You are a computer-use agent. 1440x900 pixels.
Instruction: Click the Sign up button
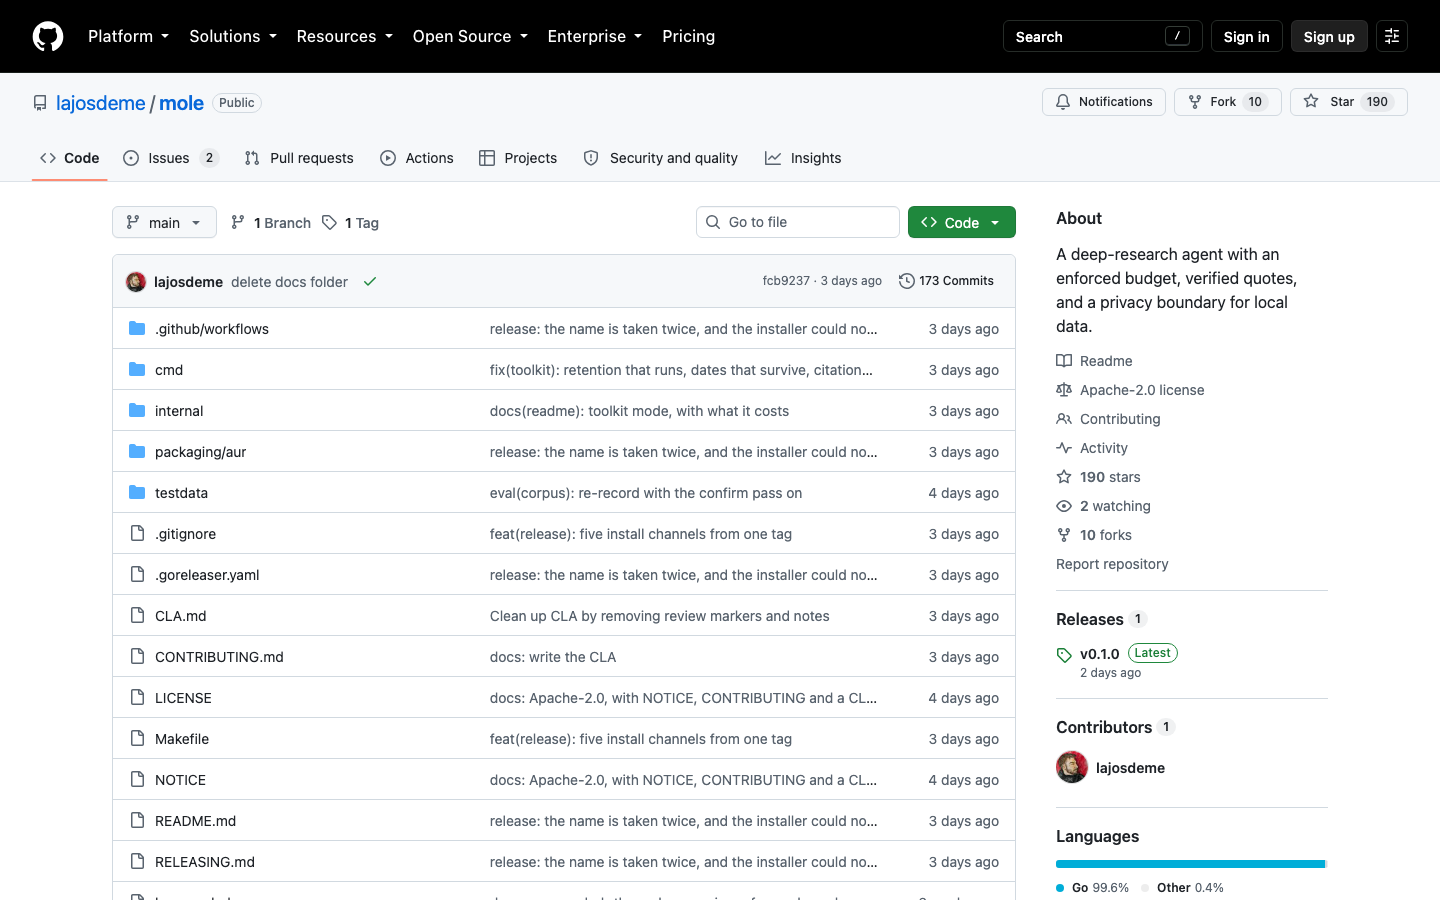tap(1329, 36)
